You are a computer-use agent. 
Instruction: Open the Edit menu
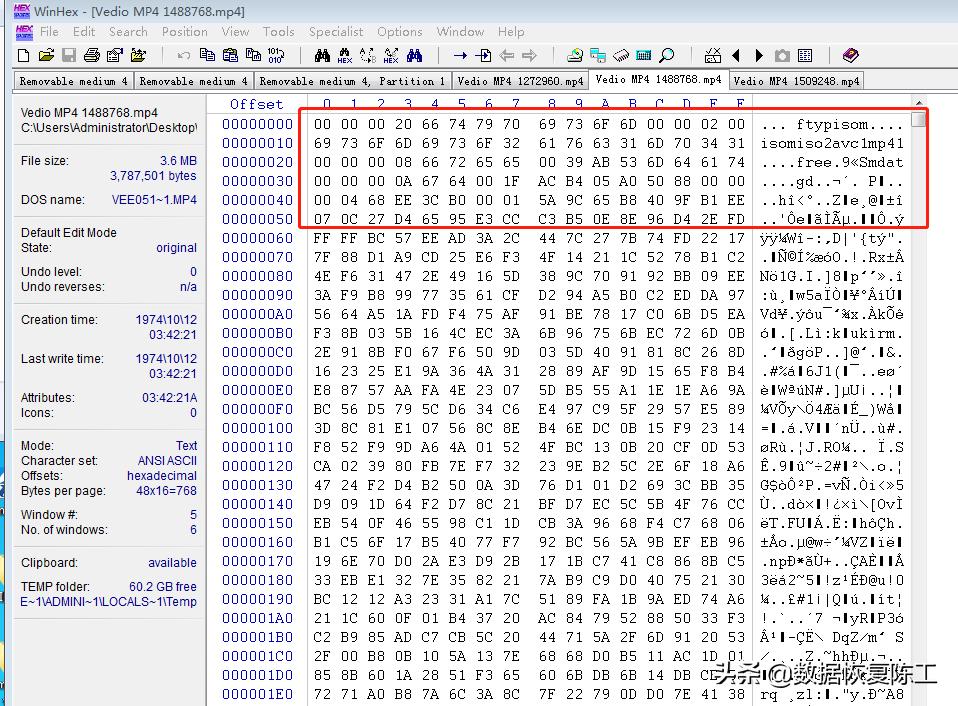(x=84, y=32)
